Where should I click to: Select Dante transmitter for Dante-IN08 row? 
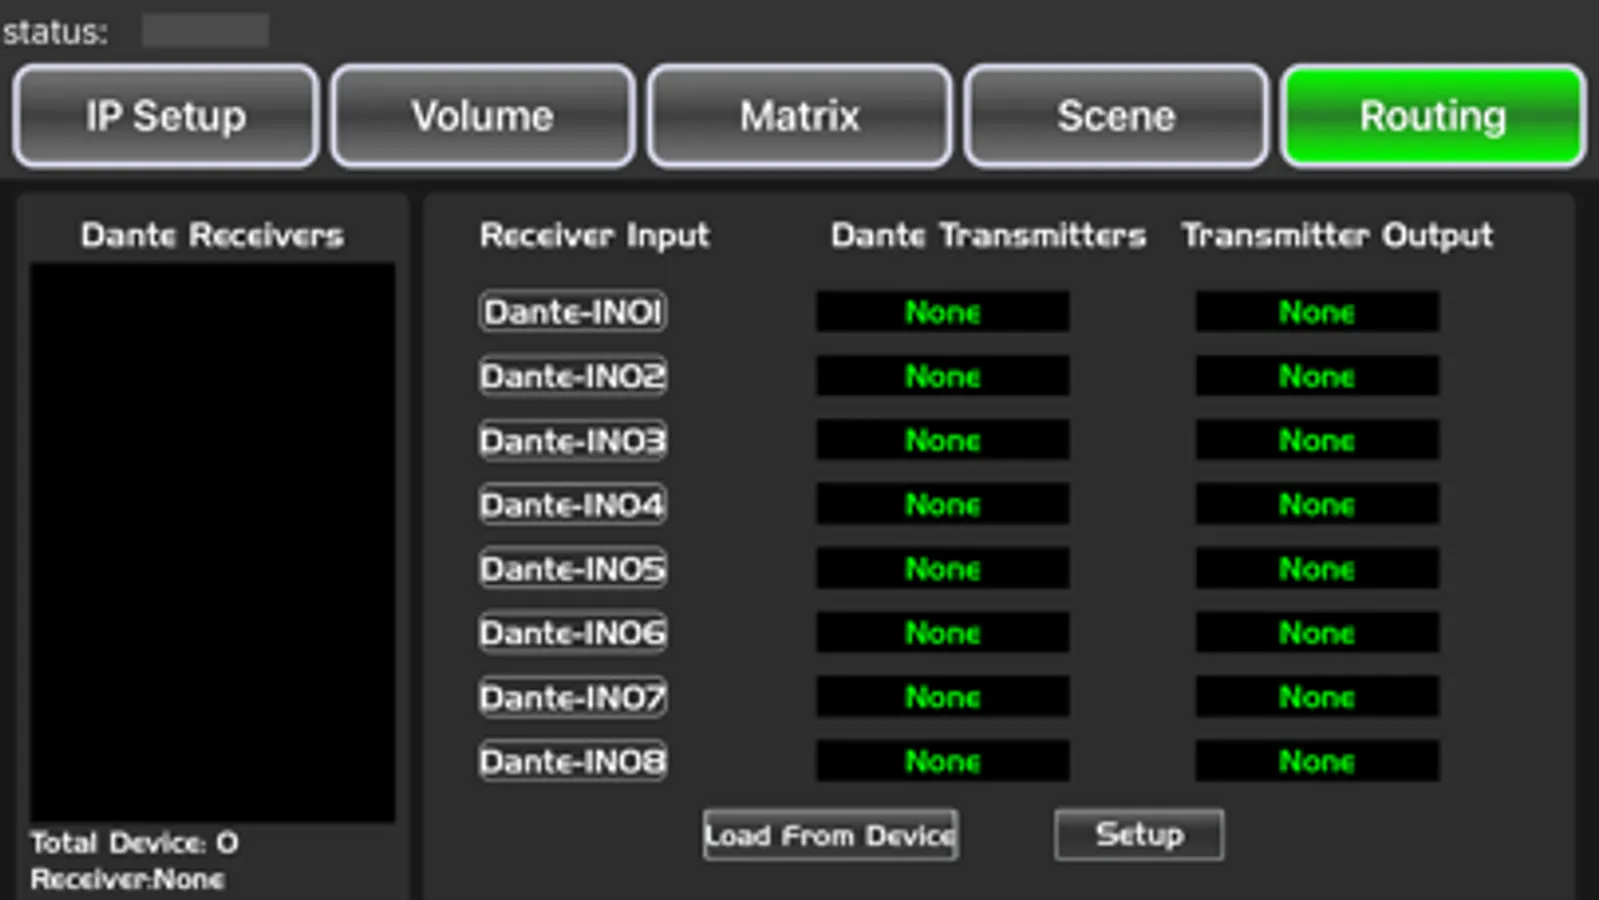click(x=943, y=761)
